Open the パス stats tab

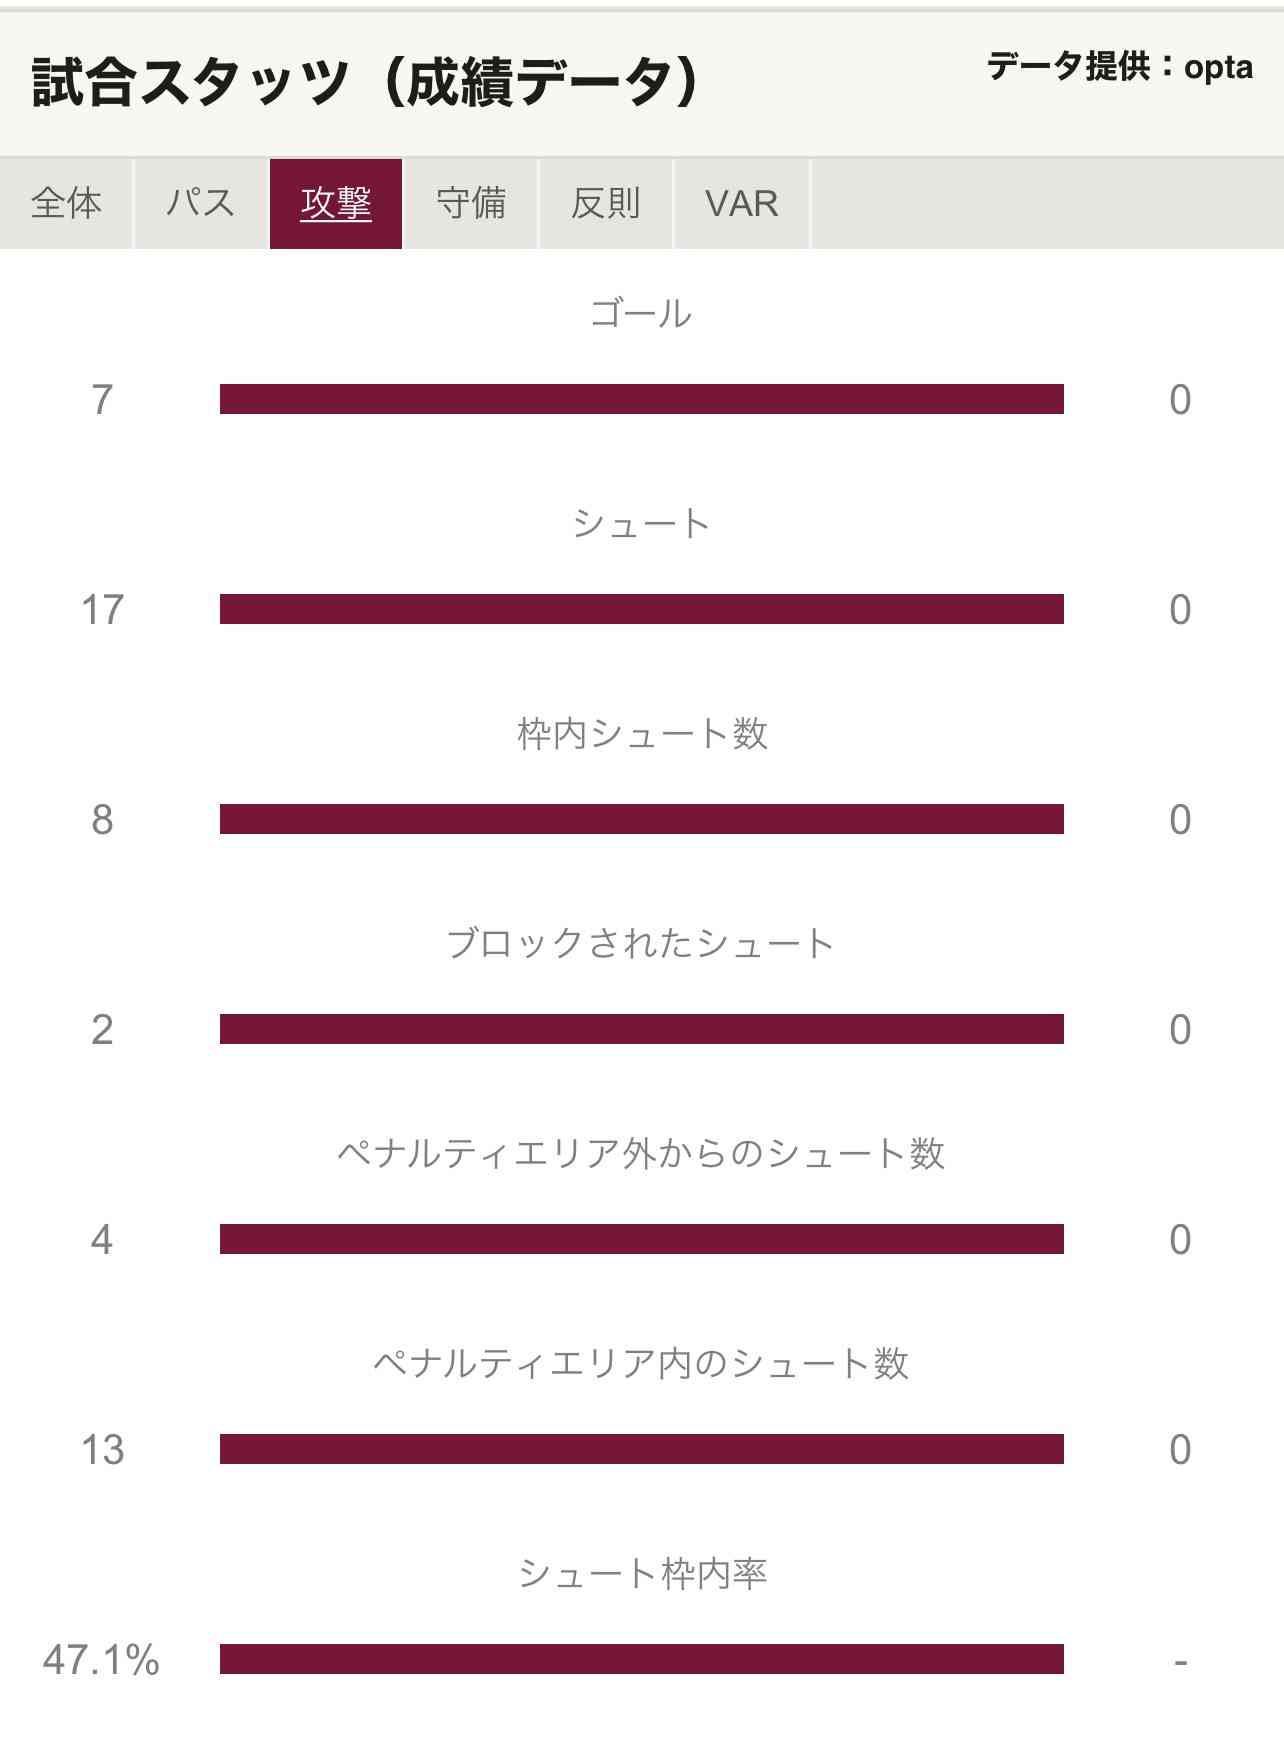[x=201, y=203]
